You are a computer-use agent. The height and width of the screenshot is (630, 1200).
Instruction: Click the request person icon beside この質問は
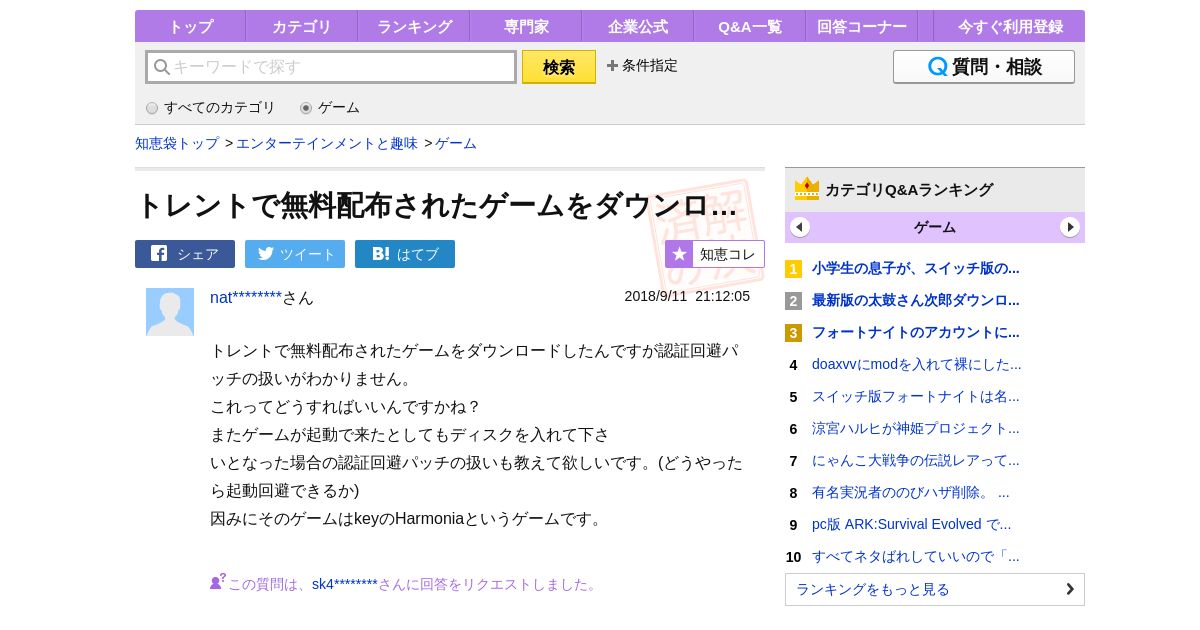pyautogui.click(x=217, y=582)
